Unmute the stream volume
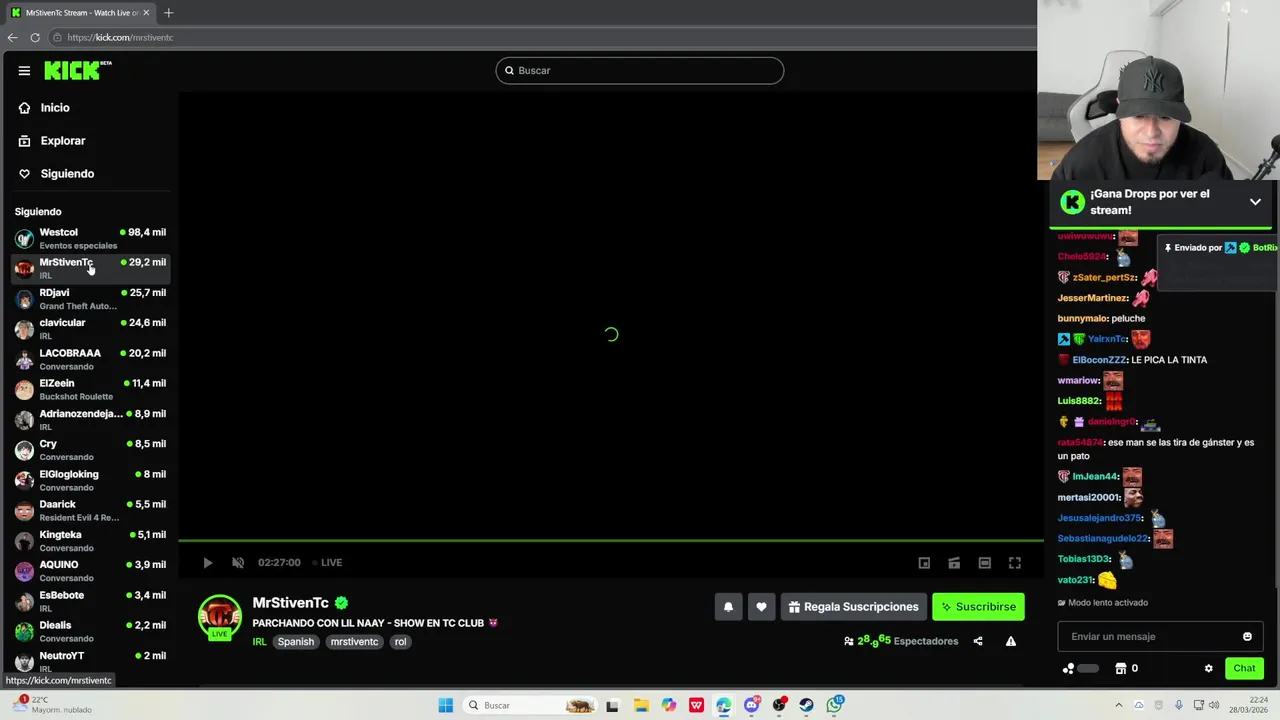The height and width of the screenshot is (720, 1280). tap(238, 563)
